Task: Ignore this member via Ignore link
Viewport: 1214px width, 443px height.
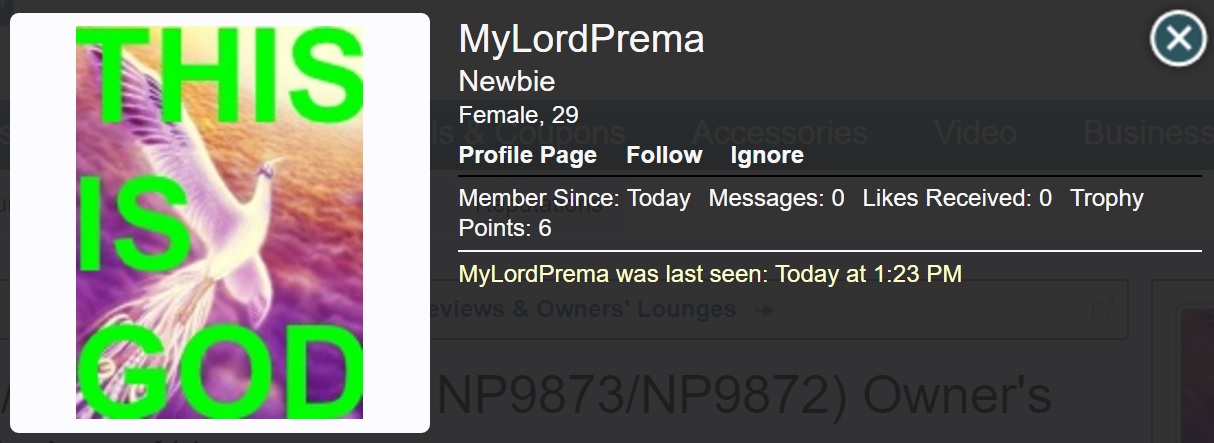Action: pos(767,155)
